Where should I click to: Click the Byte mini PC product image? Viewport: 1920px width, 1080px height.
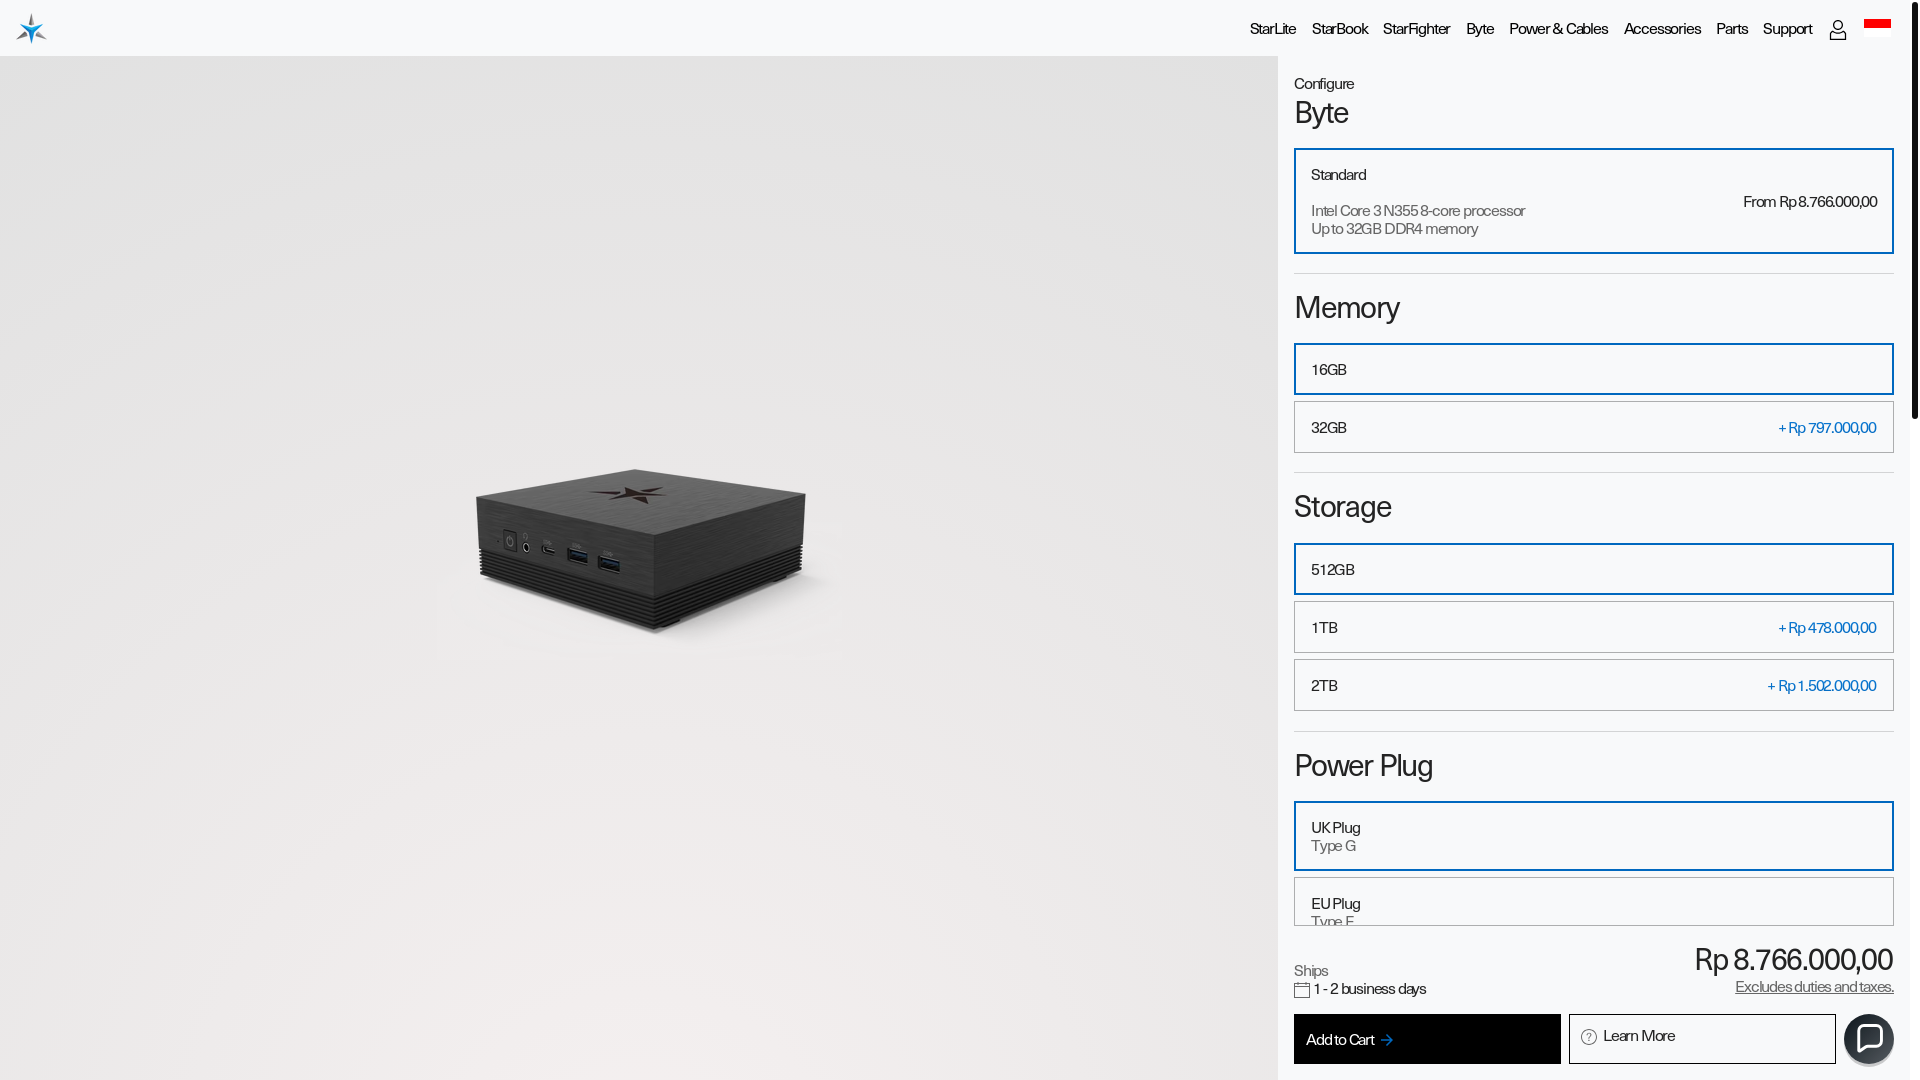[x=641, y=549]
